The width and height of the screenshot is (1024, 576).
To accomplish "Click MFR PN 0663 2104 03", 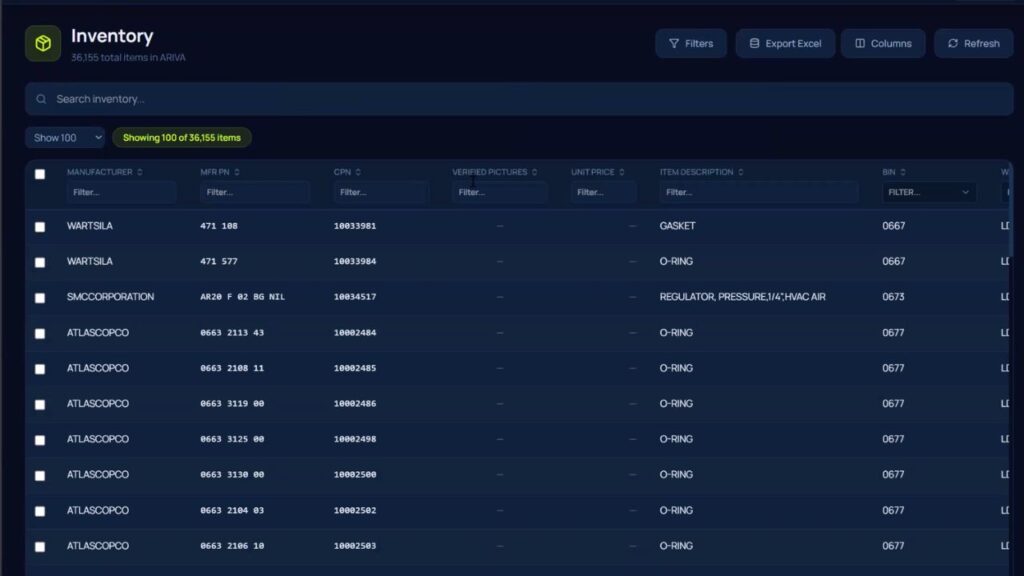I will [232, 510].
